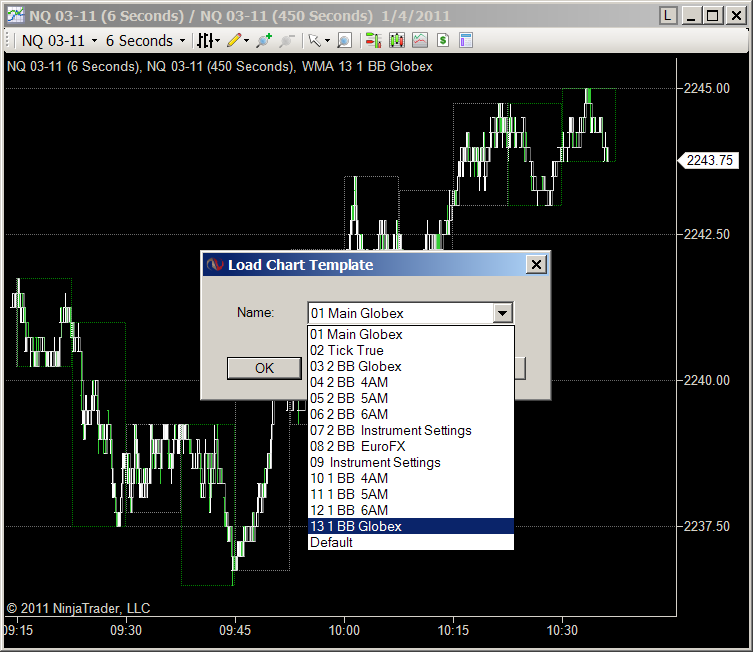Minimize the chart window
The height and width of the screenshot is (652, 753).
691,16
